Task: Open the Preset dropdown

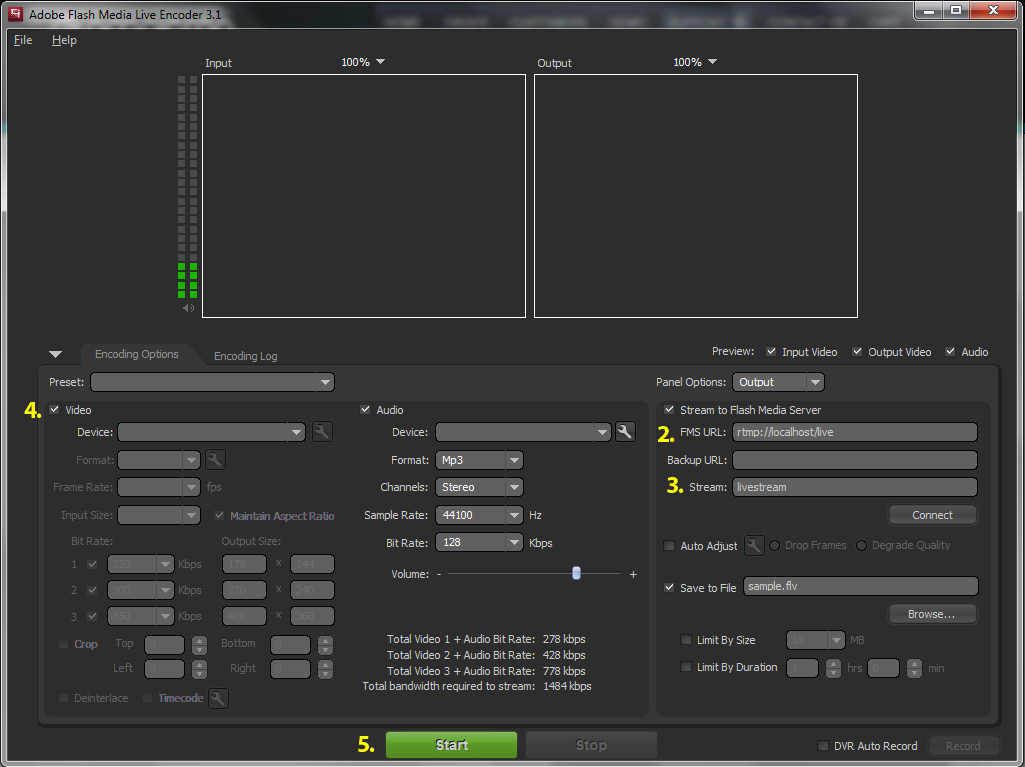Action: [212, 382]
